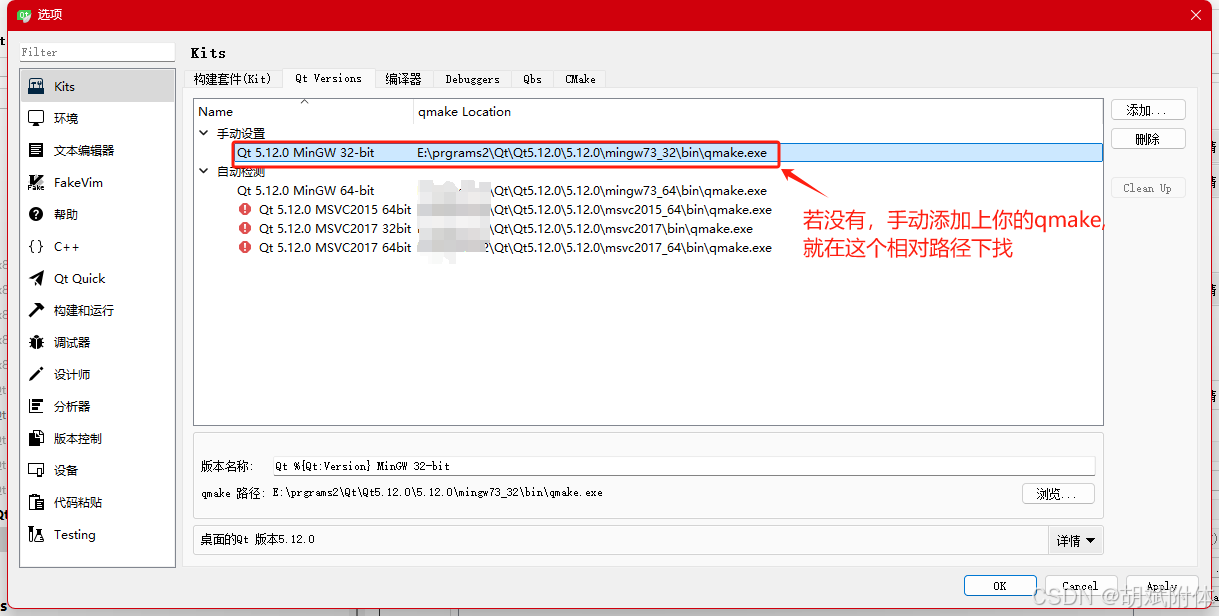Viewport: 1219px width, 616px height.
Task: Click the Cancel button
Action: [x=1081, y=586]
